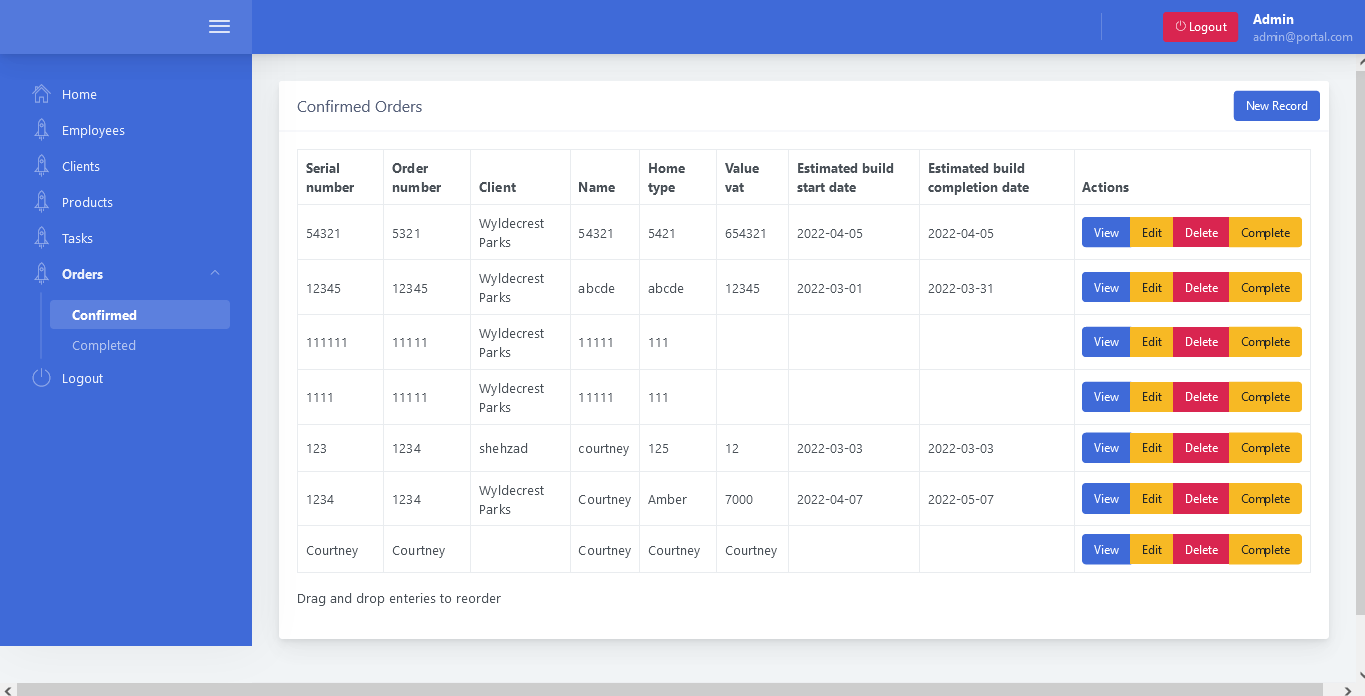Viewport: 1365px width, 696px height.
Task: Click the rocket icon beside Employees
Action: tap(41, 130)
